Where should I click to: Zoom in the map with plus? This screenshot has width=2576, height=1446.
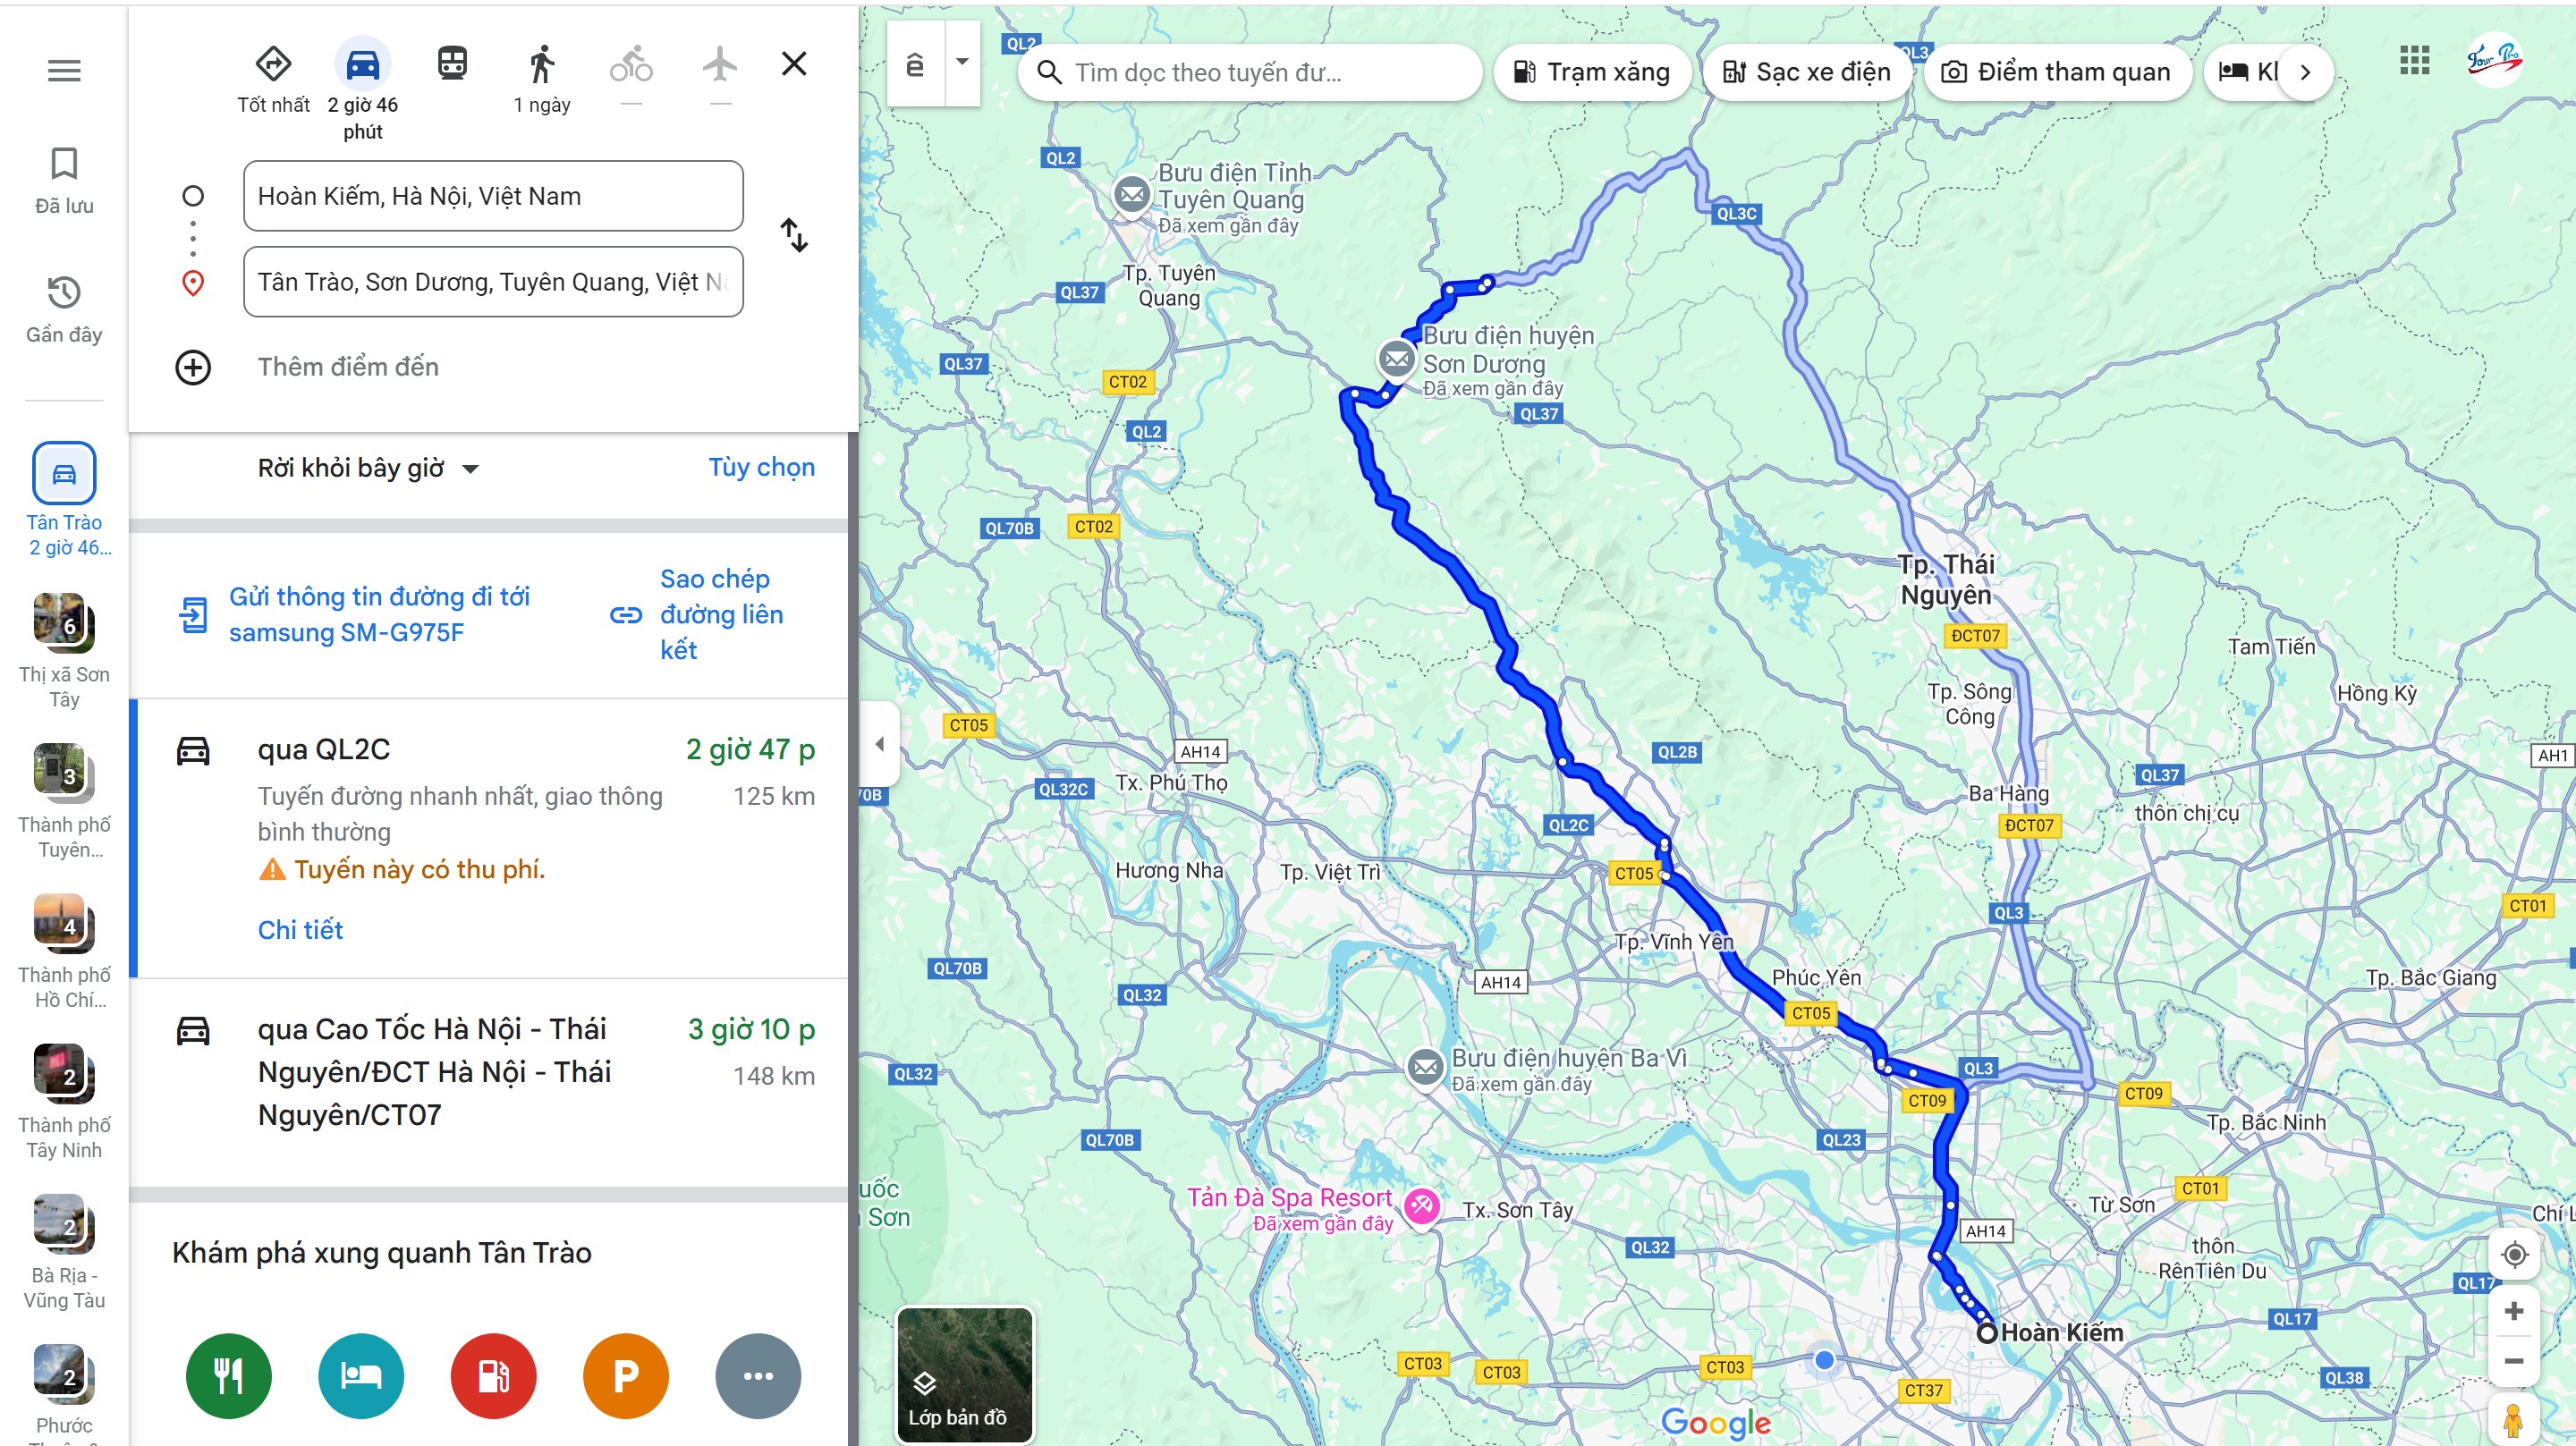tap(2514, 1311)
